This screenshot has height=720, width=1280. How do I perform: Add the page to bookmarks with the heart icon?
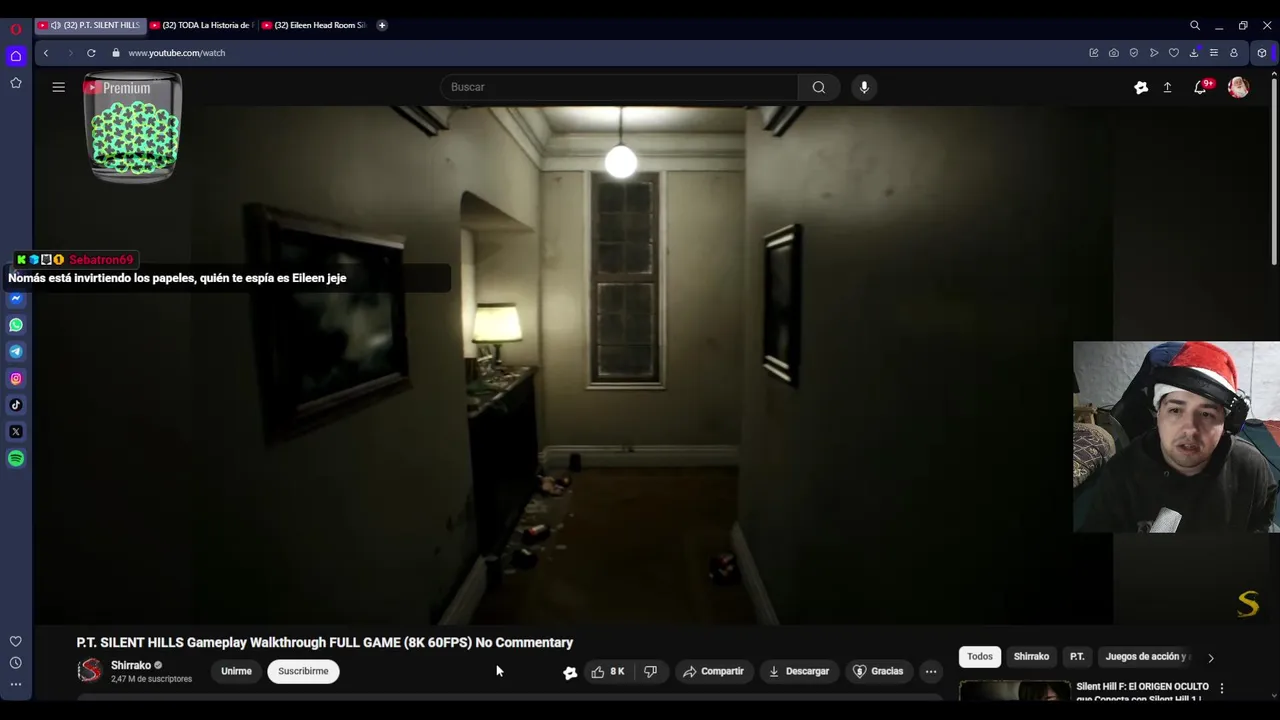tap(1174, 53)
